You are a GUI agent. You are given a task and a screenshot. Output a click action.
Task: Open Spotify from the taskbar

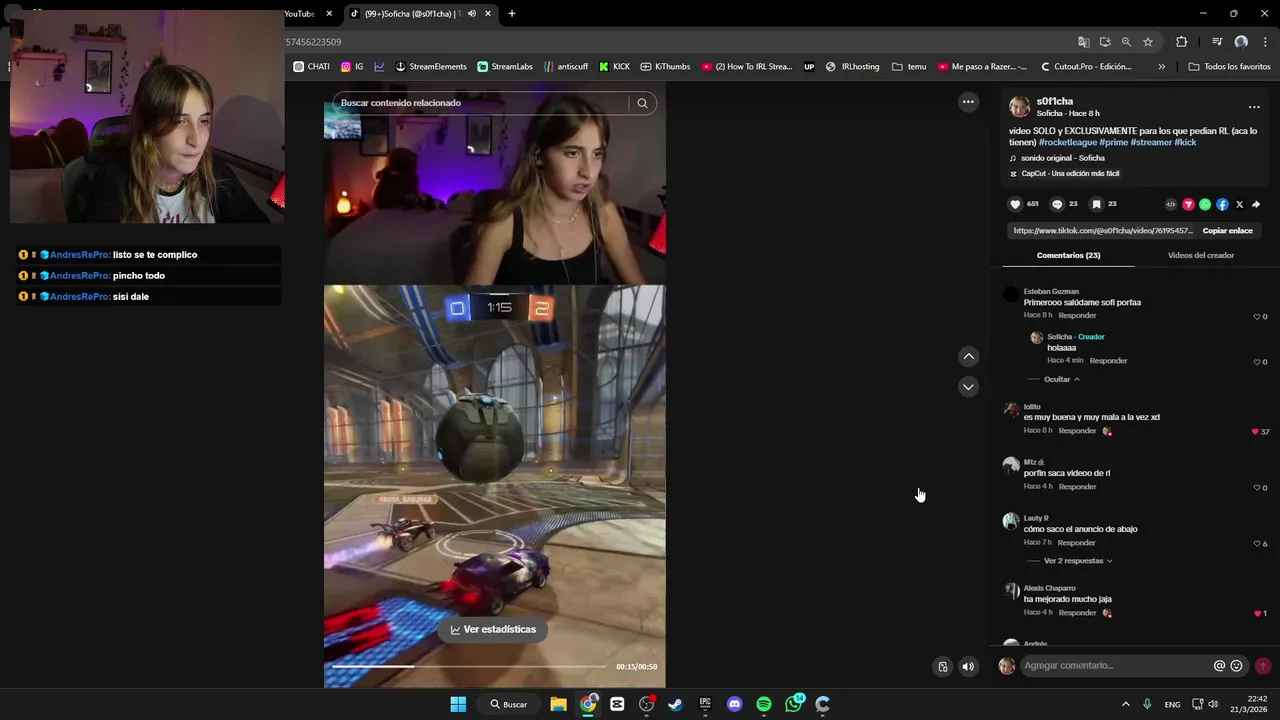[764, 704]
